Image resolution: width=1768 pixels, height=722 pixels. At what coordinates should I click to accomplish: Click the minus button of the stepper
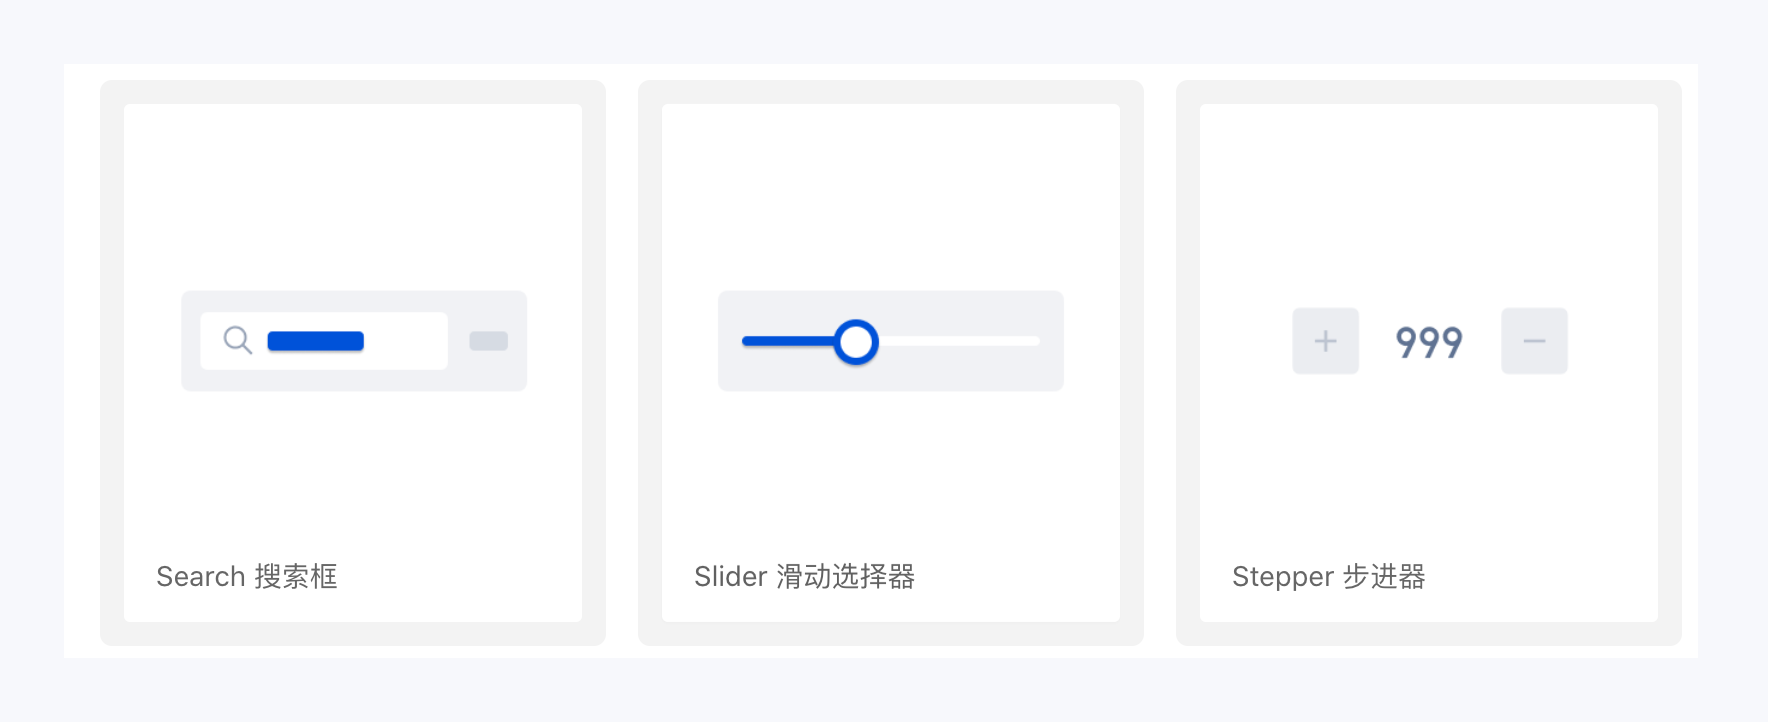click(1534, 341)
